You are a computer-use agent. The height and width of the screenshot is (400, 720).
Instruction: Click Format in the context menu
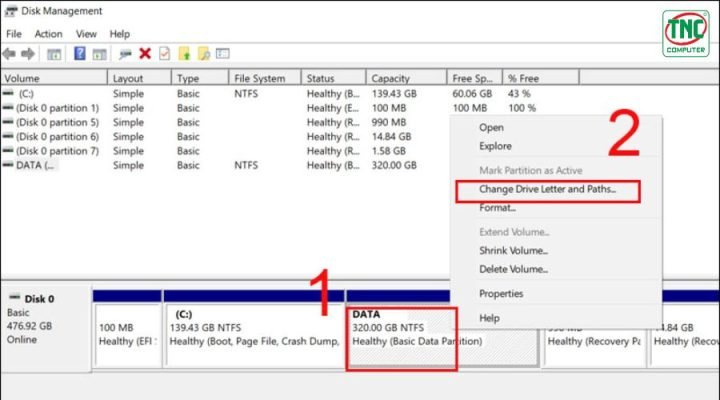coord(497,208)
